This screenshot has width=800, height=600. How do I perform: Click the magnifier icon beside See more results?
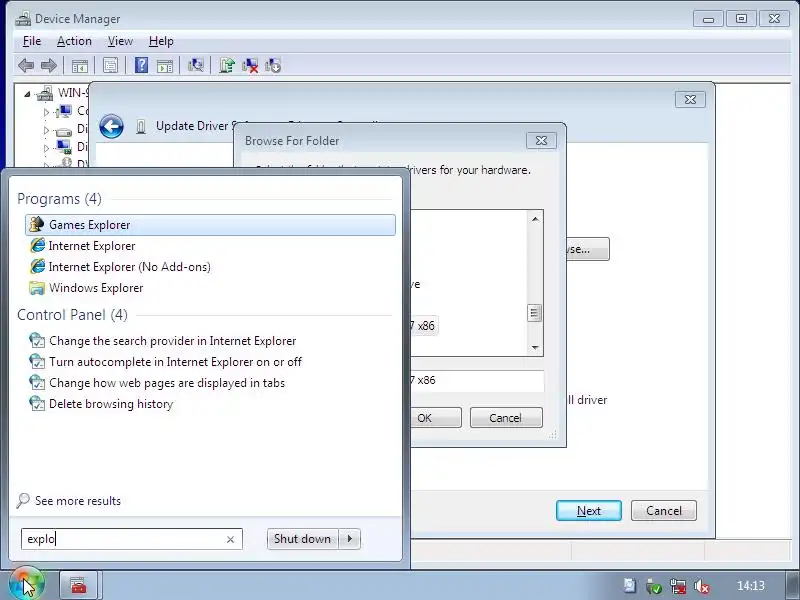[23, 501]
